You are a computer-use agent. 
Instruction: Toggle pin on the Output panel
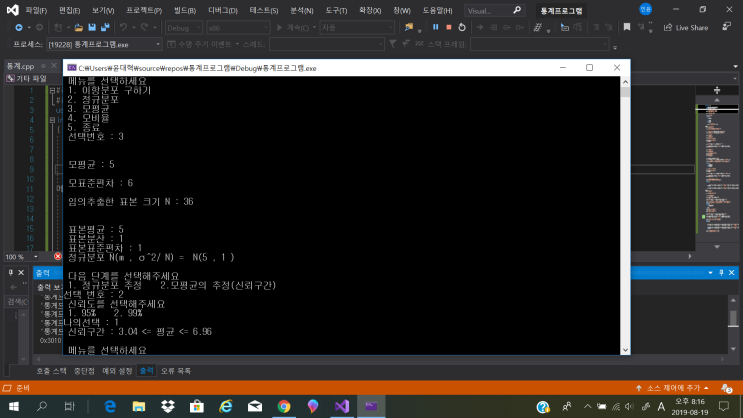(721, 273)
